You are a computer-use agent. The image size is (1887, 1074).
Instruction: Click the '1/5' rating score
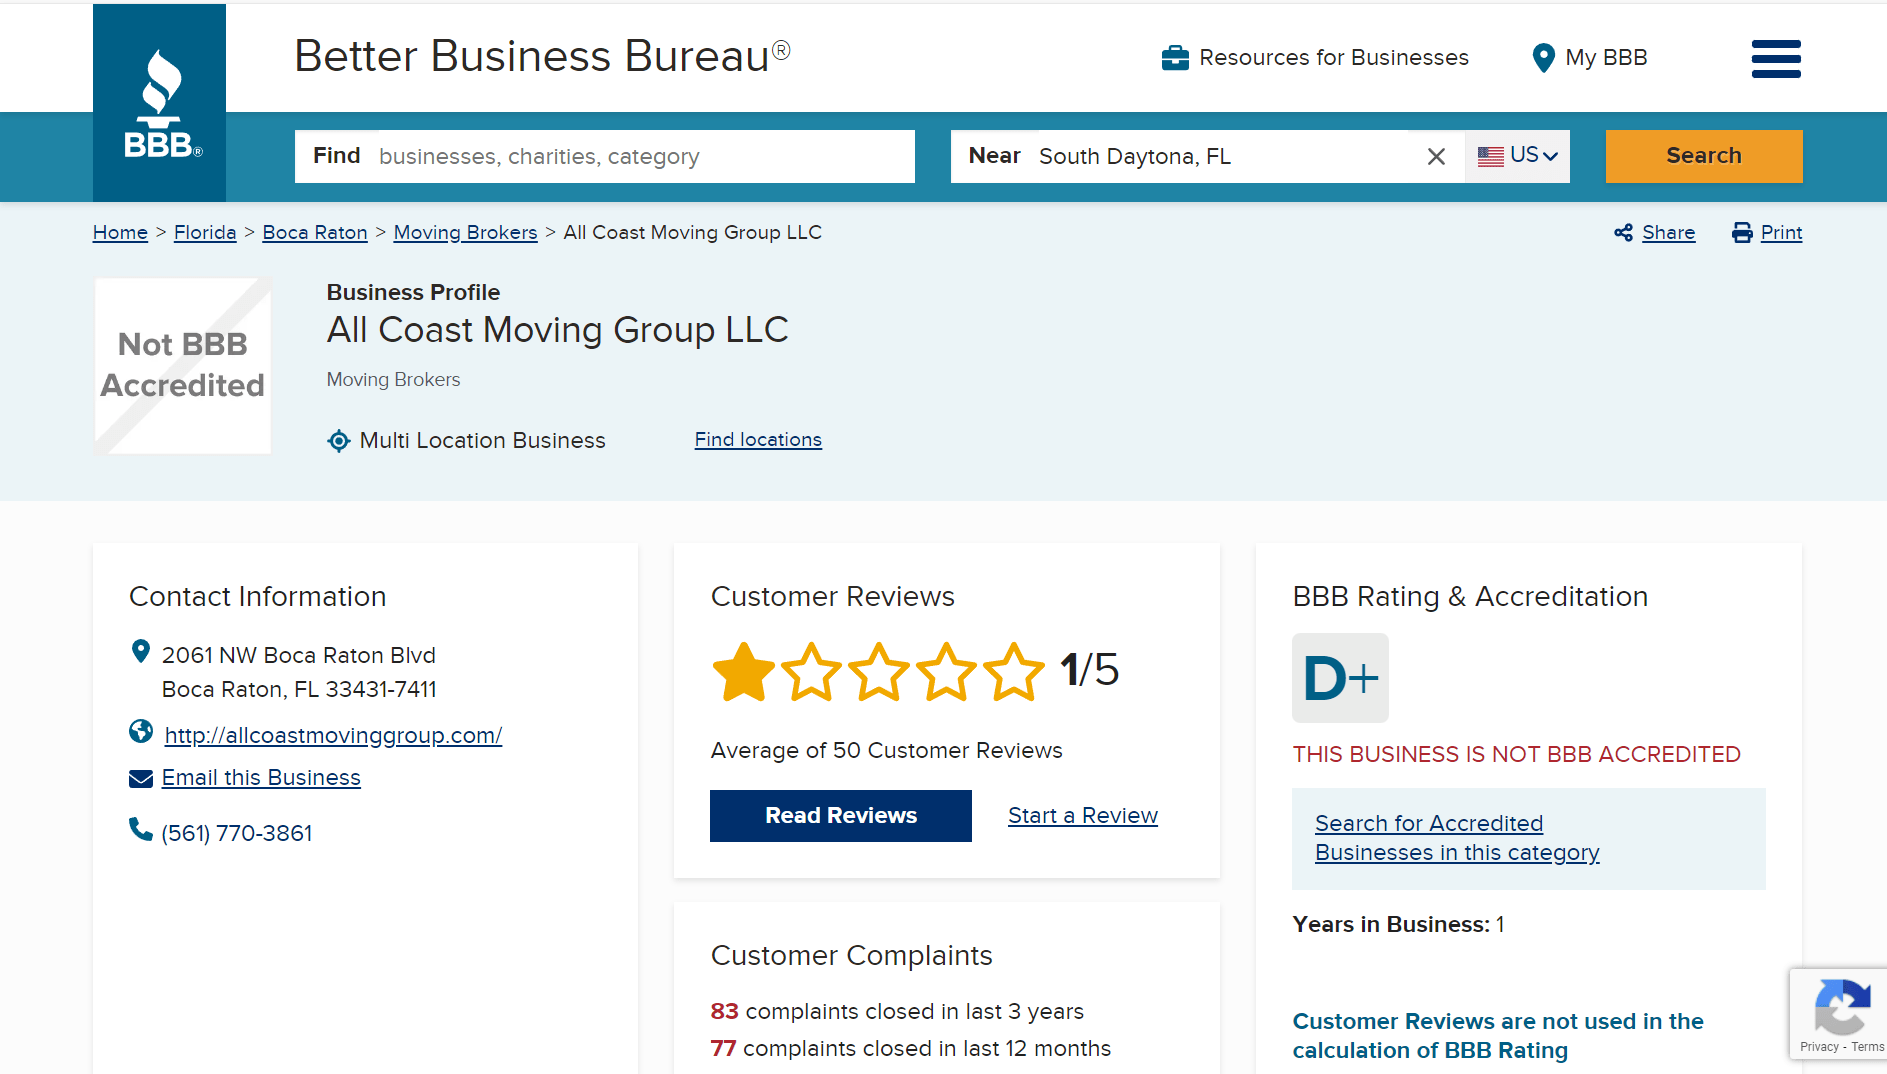(1089, 670)
